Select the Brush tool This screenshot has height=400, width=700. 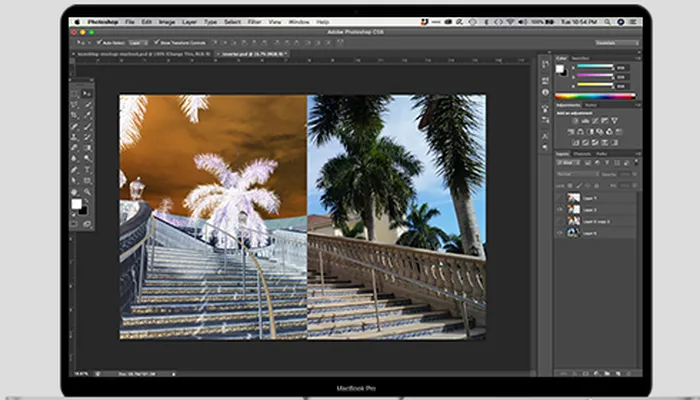pos(88,127)
